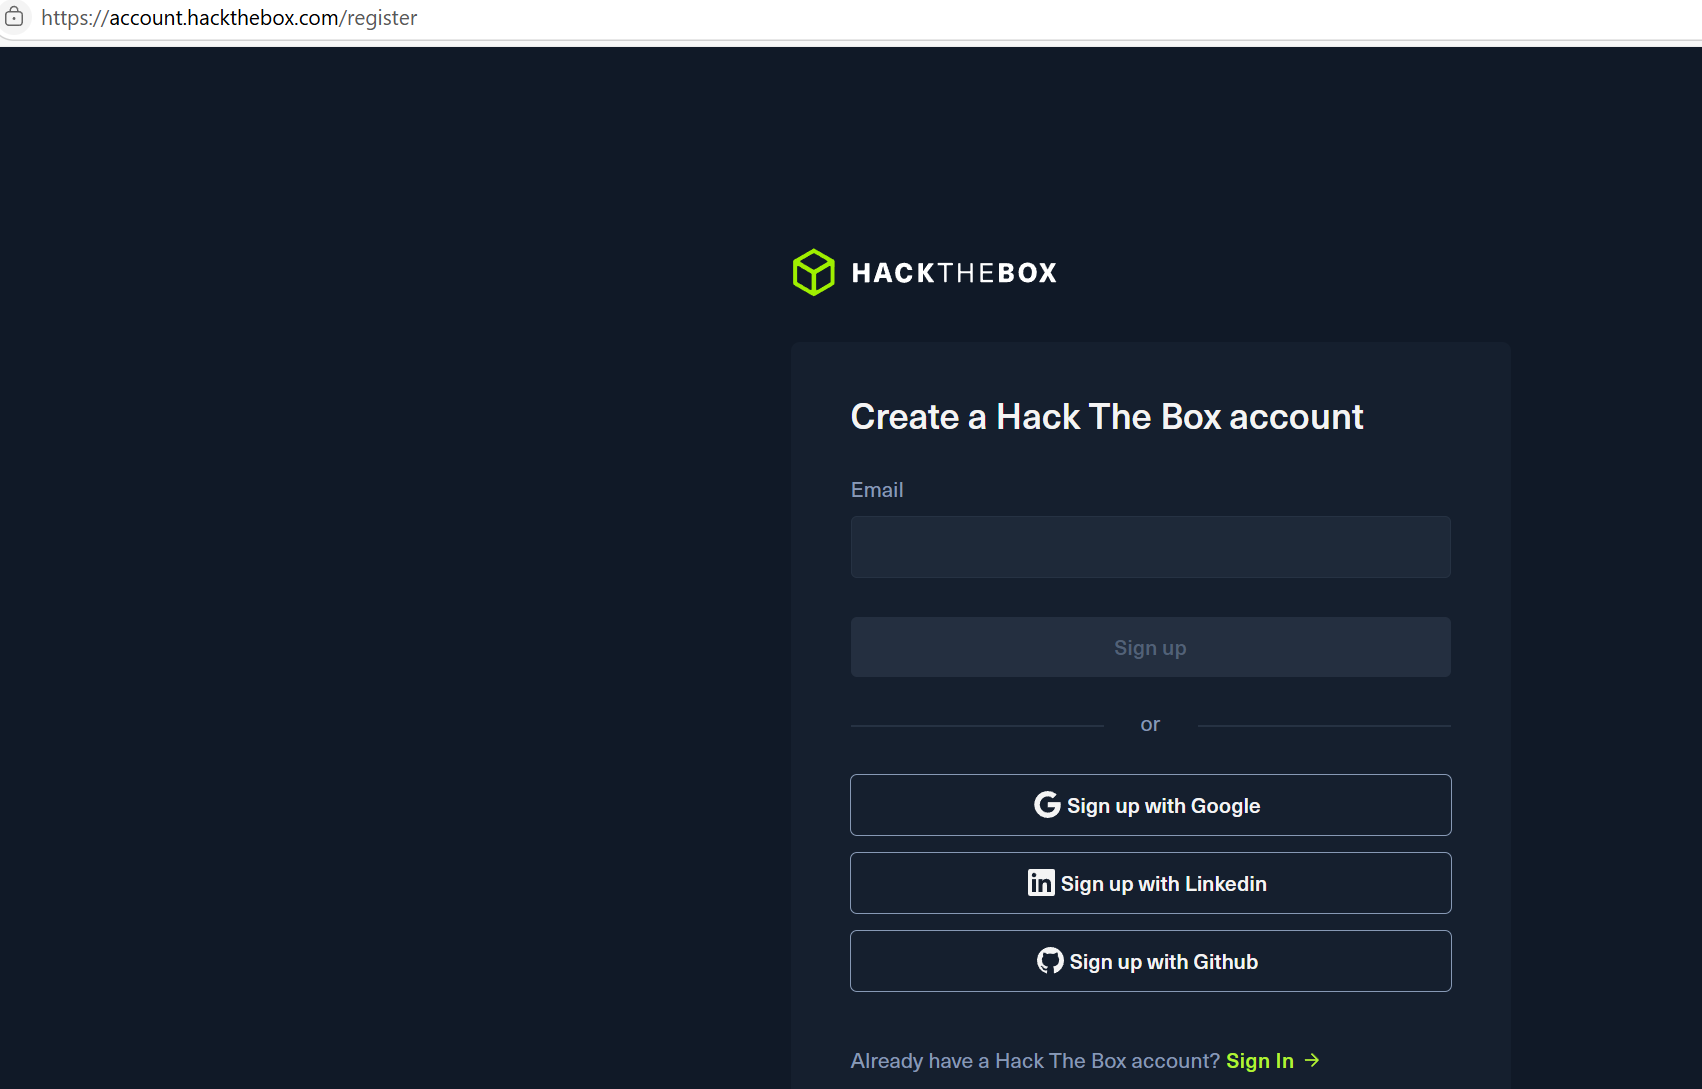Click the HACKTHEBOX wordmark text

click(954, 273)
